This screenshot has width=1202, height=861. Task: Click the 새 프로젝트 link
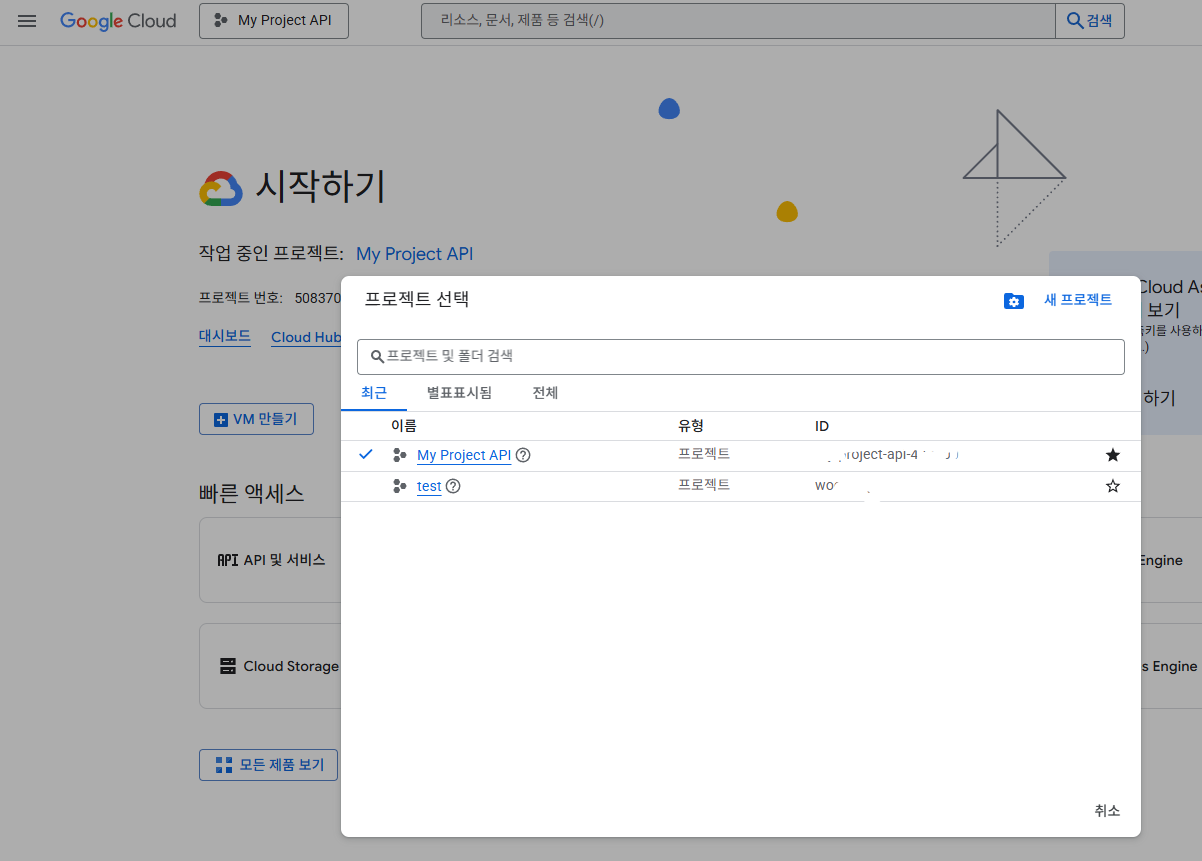tap(1078, 300)
